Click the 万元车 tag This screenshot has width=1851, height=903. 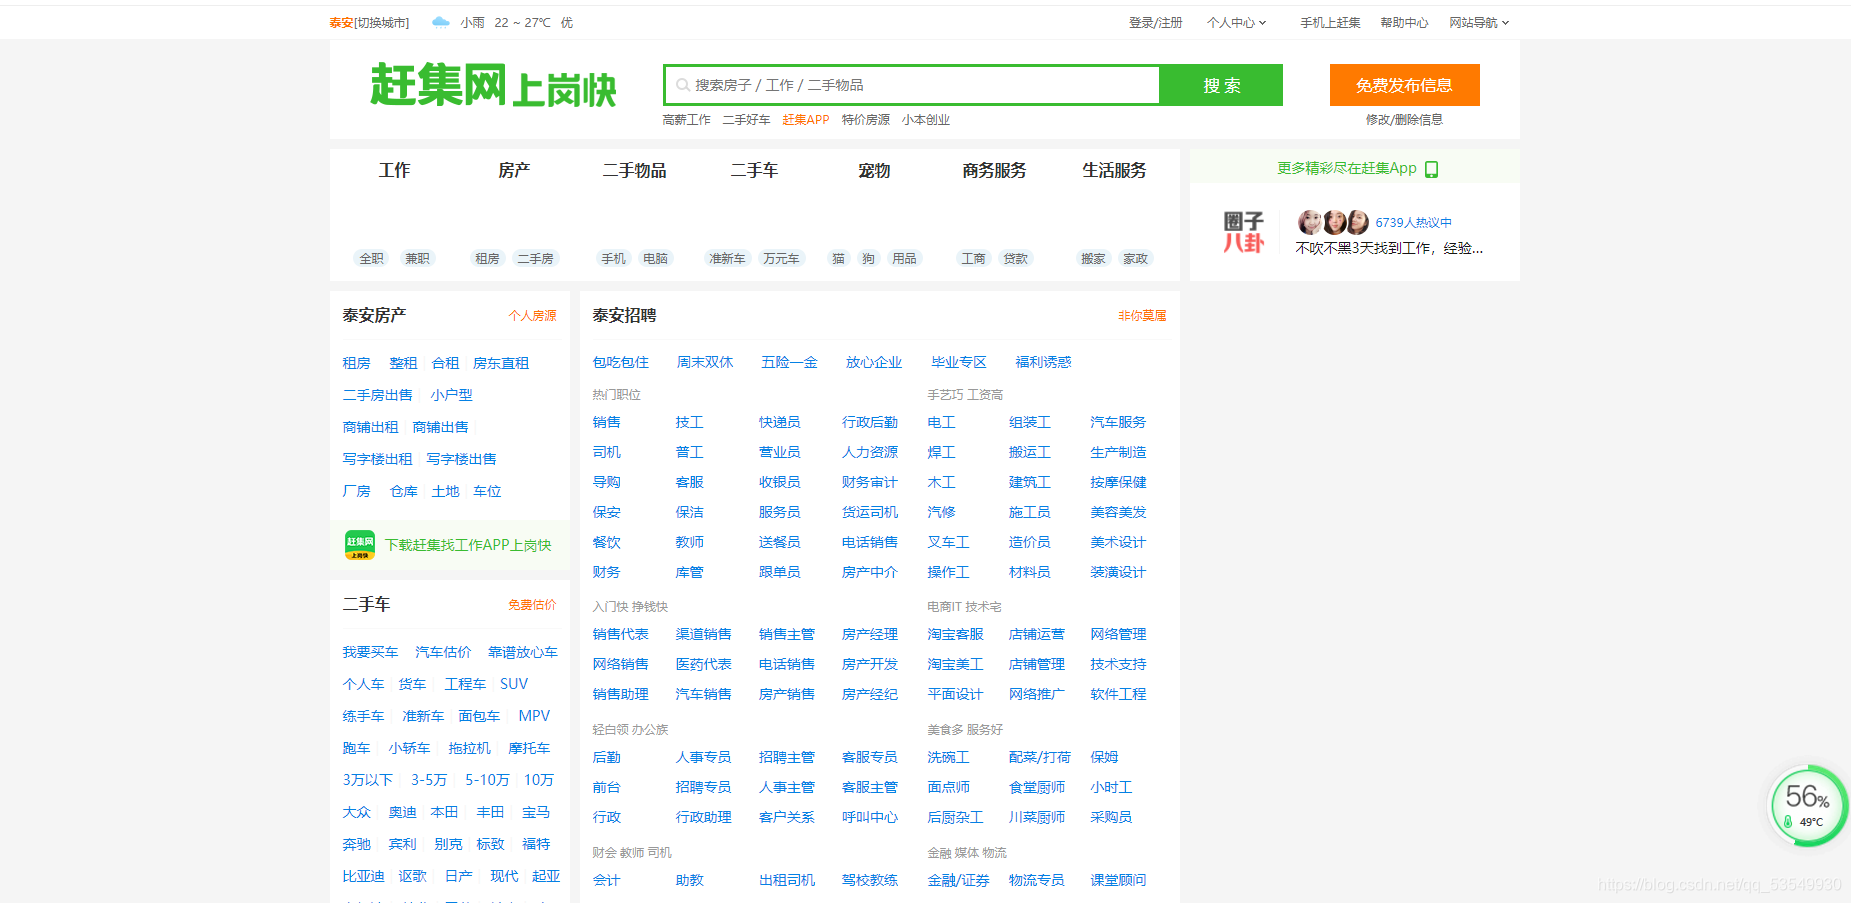pos(781,258)
